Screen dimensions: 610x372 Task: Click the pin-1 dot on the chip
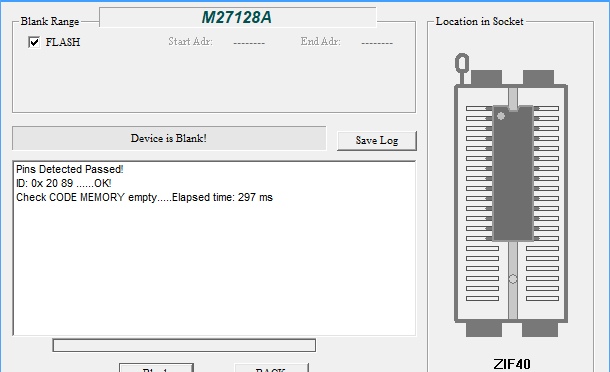tap(501, 116)
